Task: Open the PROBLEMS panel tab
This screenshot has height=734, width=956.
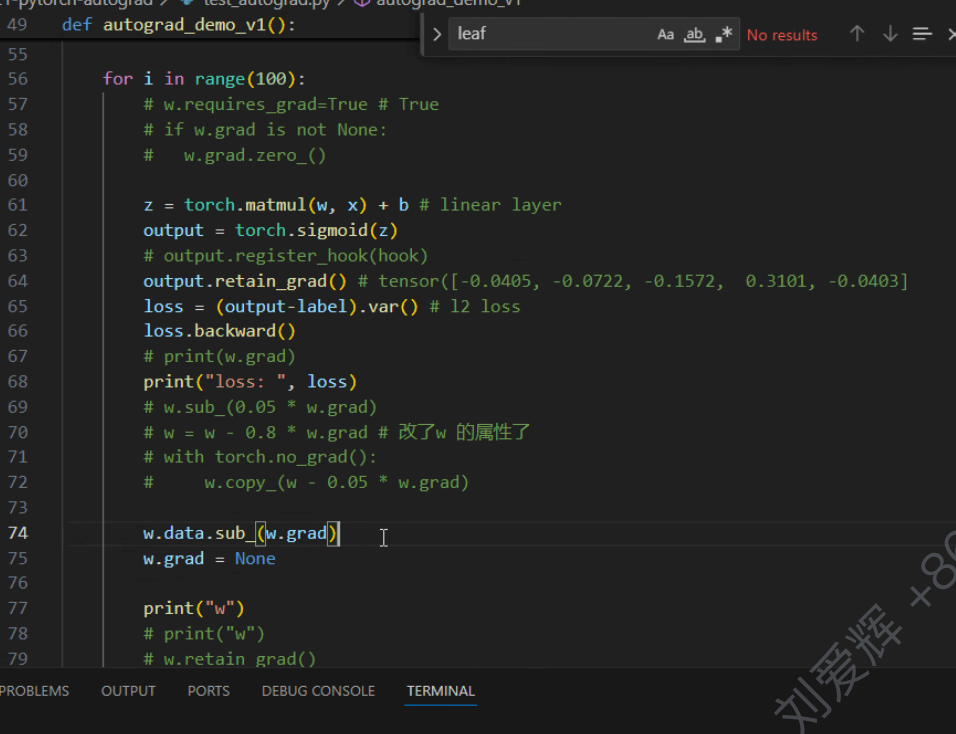Action: coord(35,691)
